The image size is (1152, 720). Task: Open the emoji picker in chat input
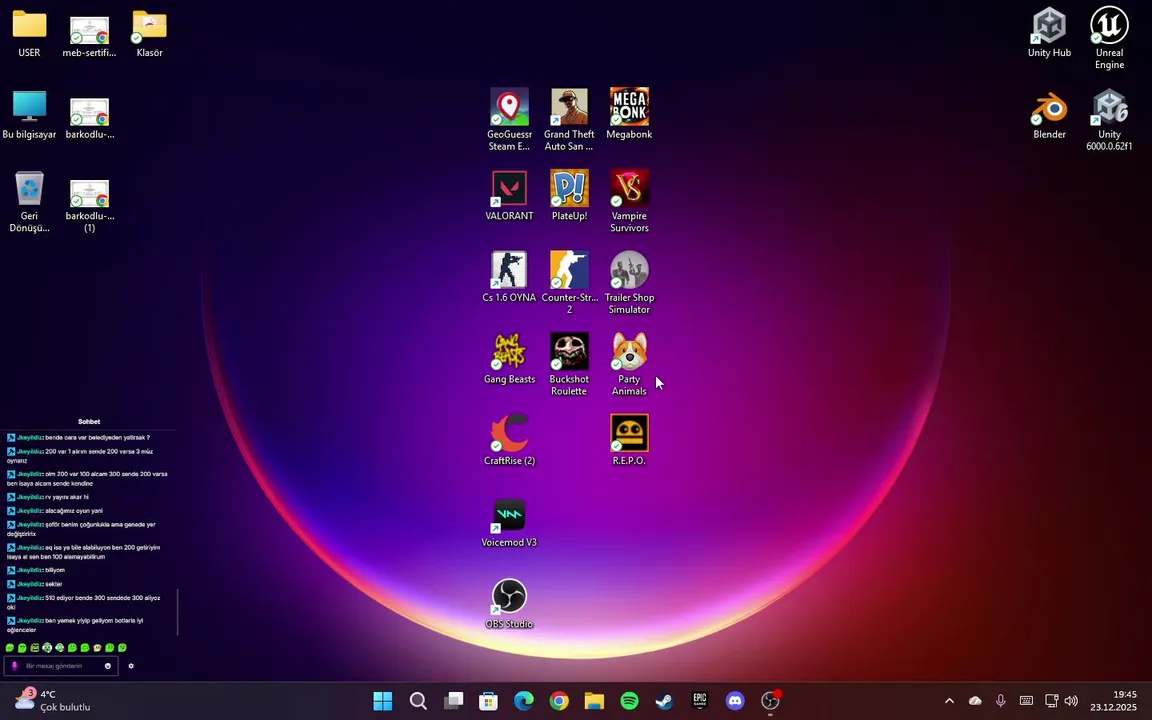[108, 666]
